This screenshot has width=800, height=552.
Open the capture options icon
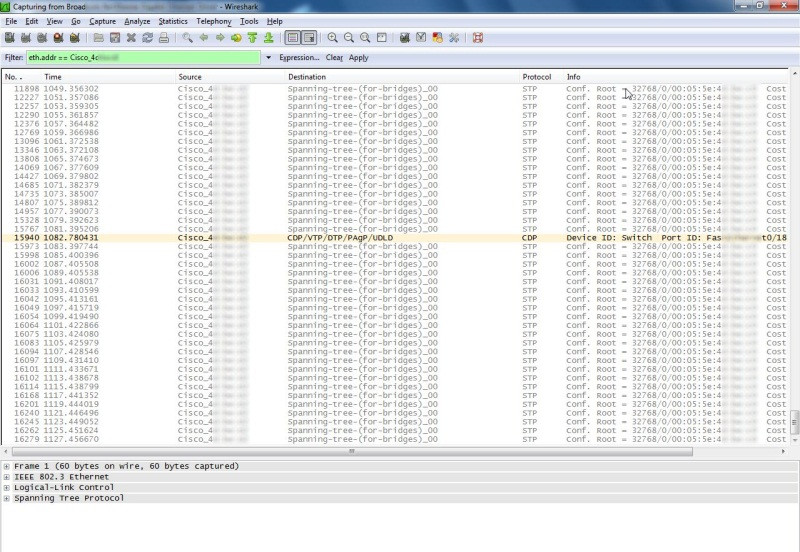coord(26,38)
